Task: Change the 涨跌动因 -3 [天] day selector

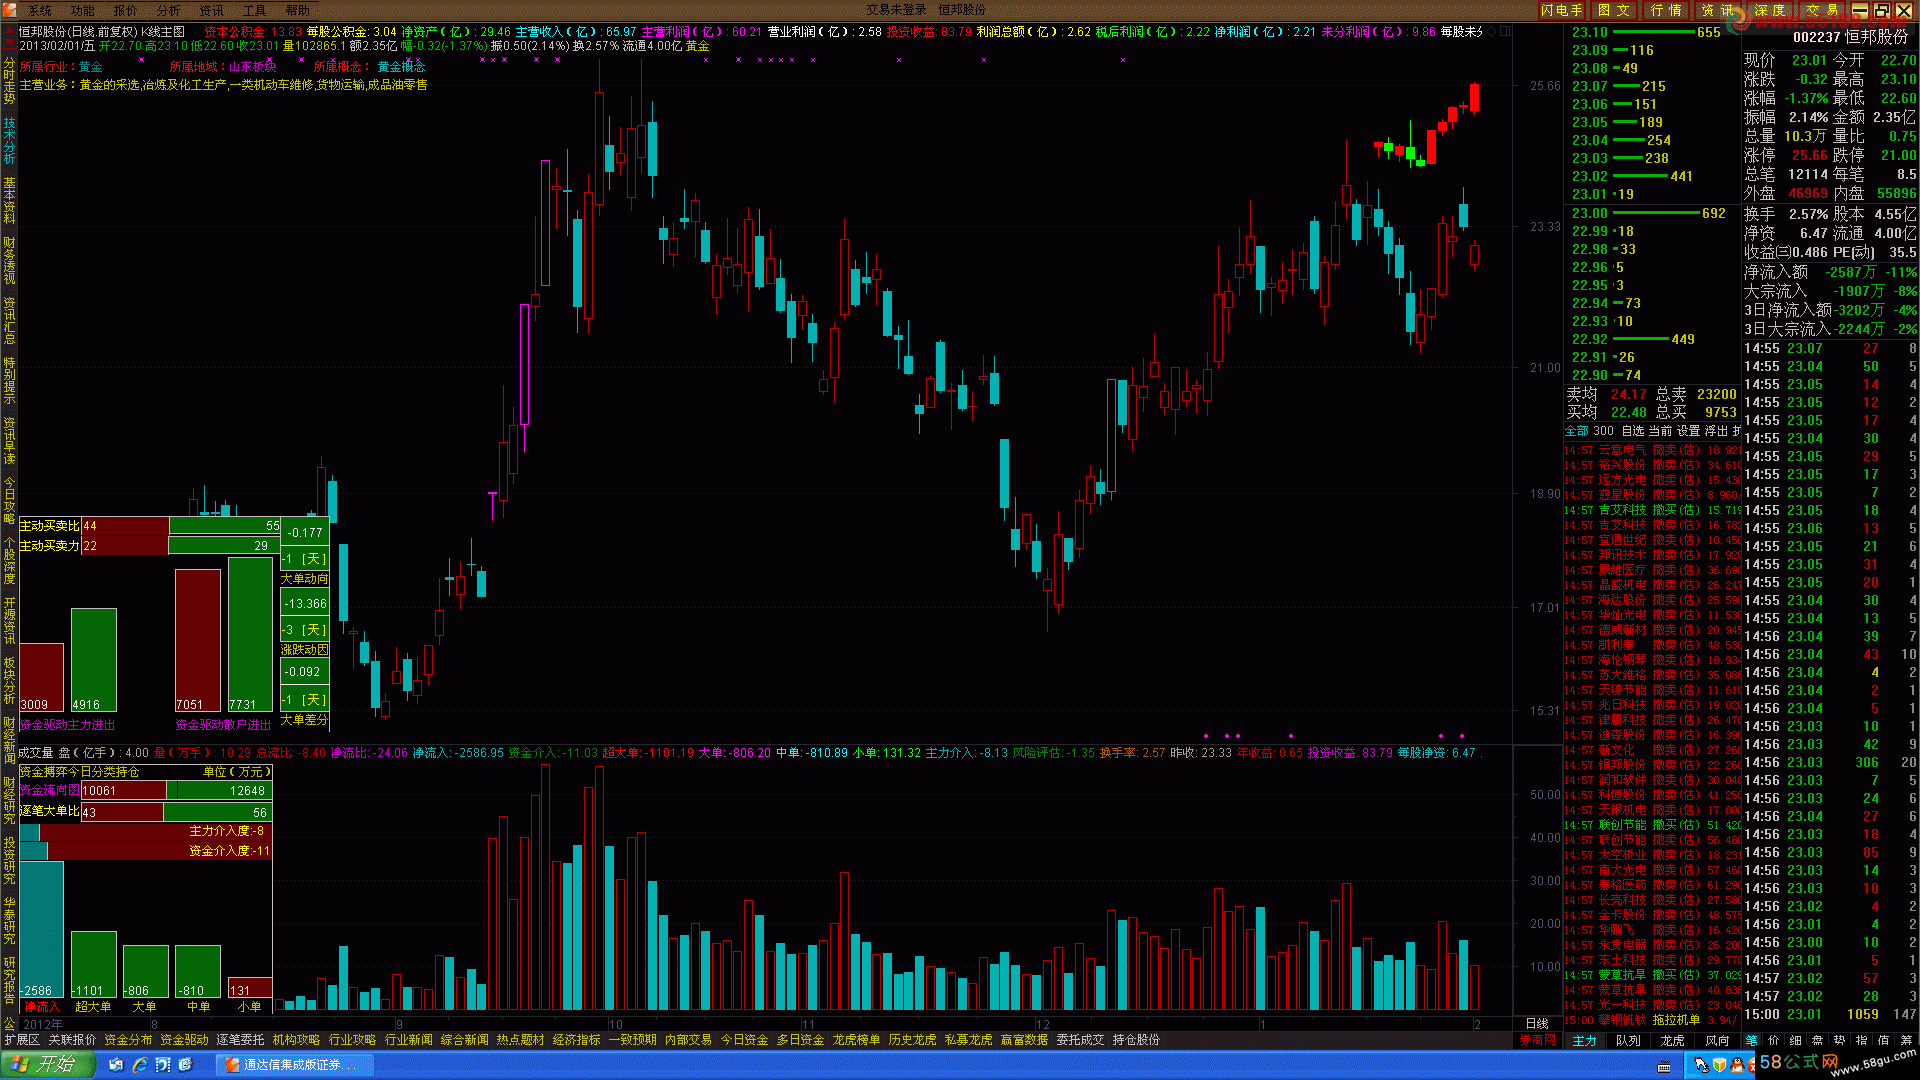Action: 305,629
